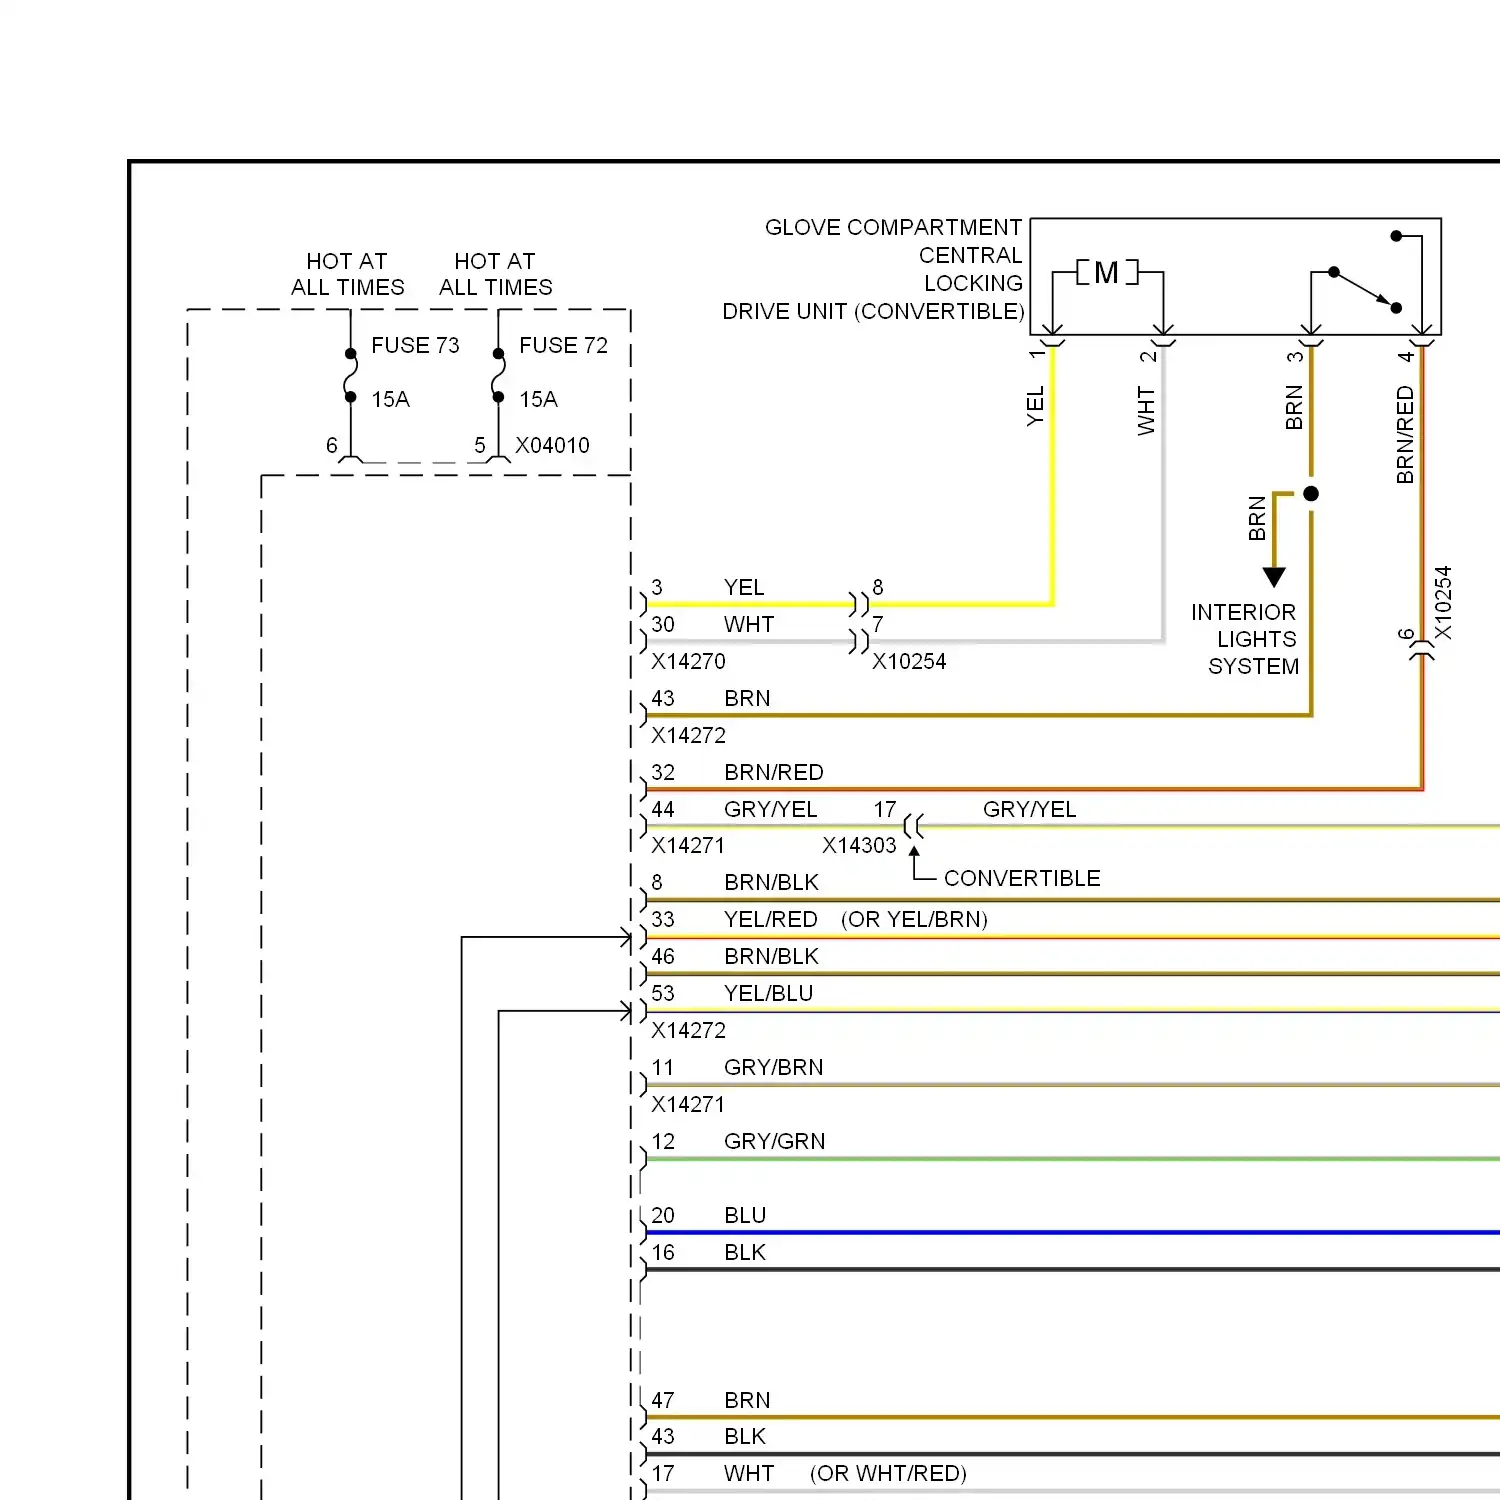1500x1500 pixels.
Task: Click "GRY/YEL" label beside pin 44
Action: pos(771,809)
